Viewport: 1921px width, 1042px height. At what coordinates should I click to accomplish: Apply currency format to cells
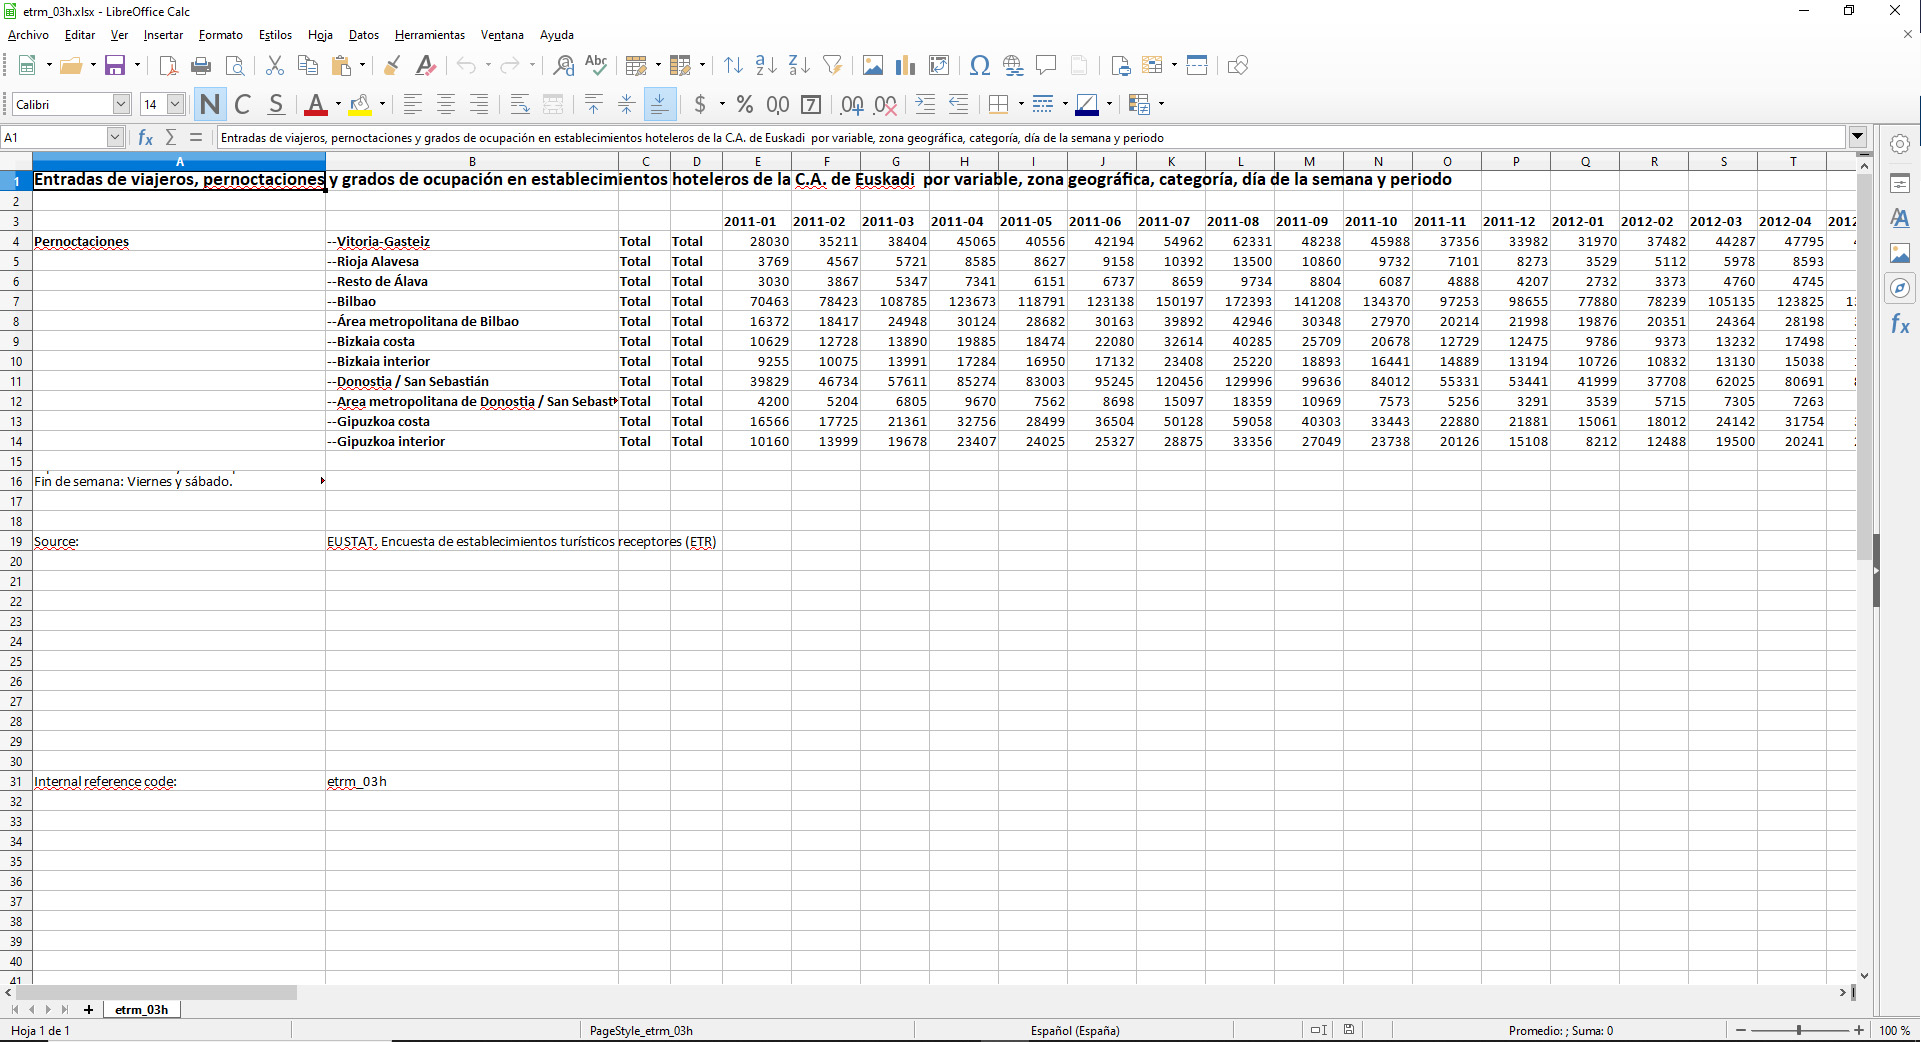click(702, 104)
